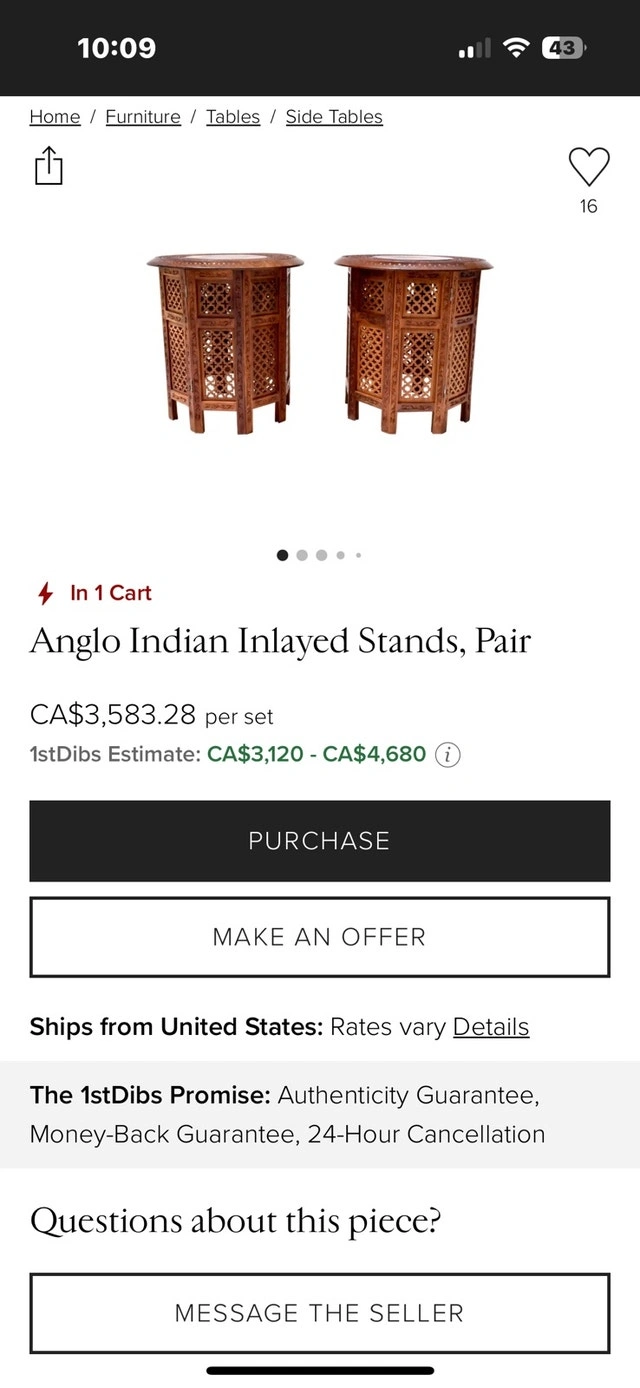This screenshot has height=1388, width=640.
Task: Open shipping Details link
Action: pos(491,1027)
